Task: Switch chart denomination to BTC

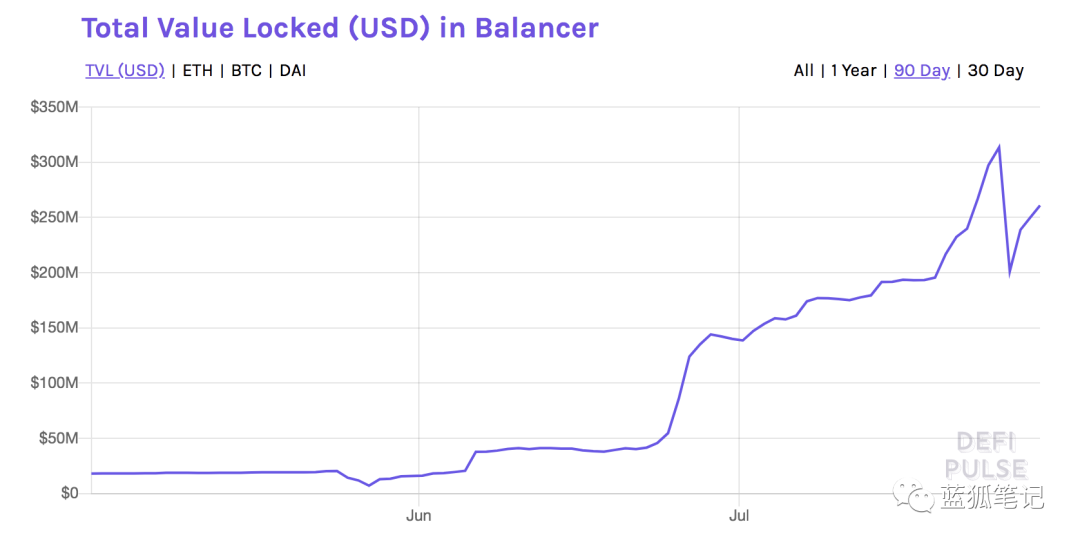Action: [x=246, y=71]
